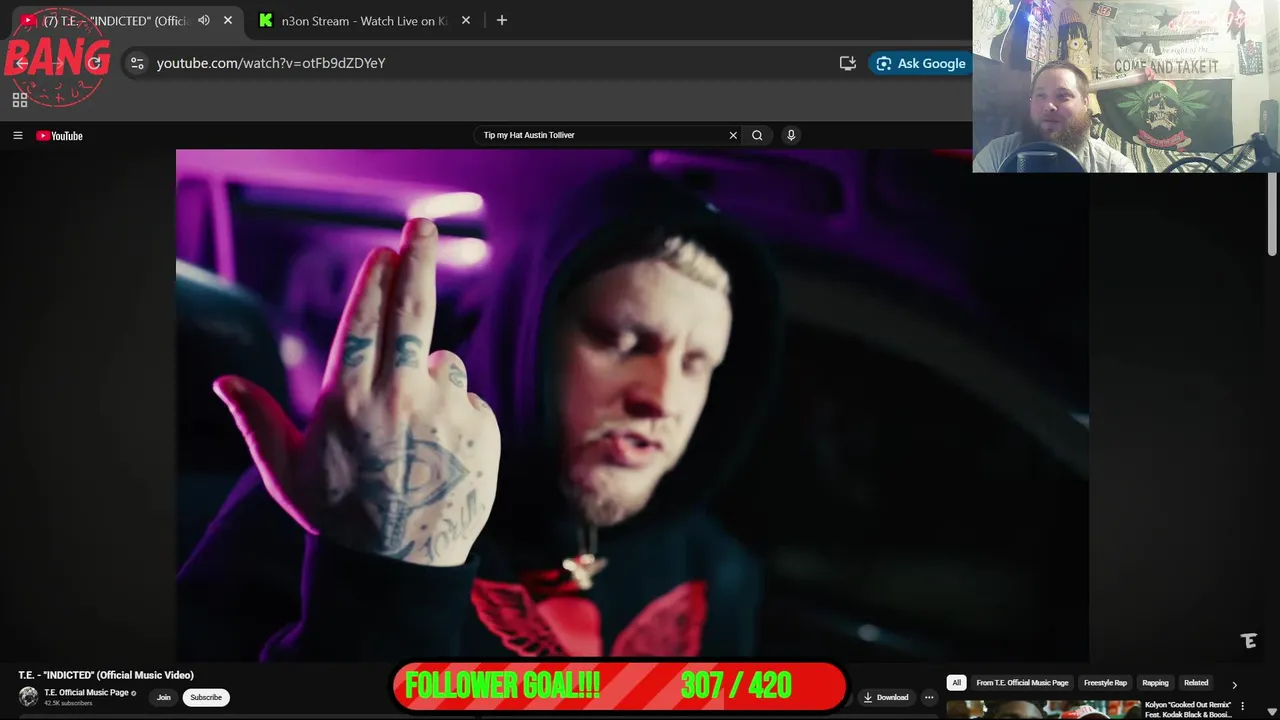Select the Related filter chip
1280x720 pixels.
click(1196, 683)
